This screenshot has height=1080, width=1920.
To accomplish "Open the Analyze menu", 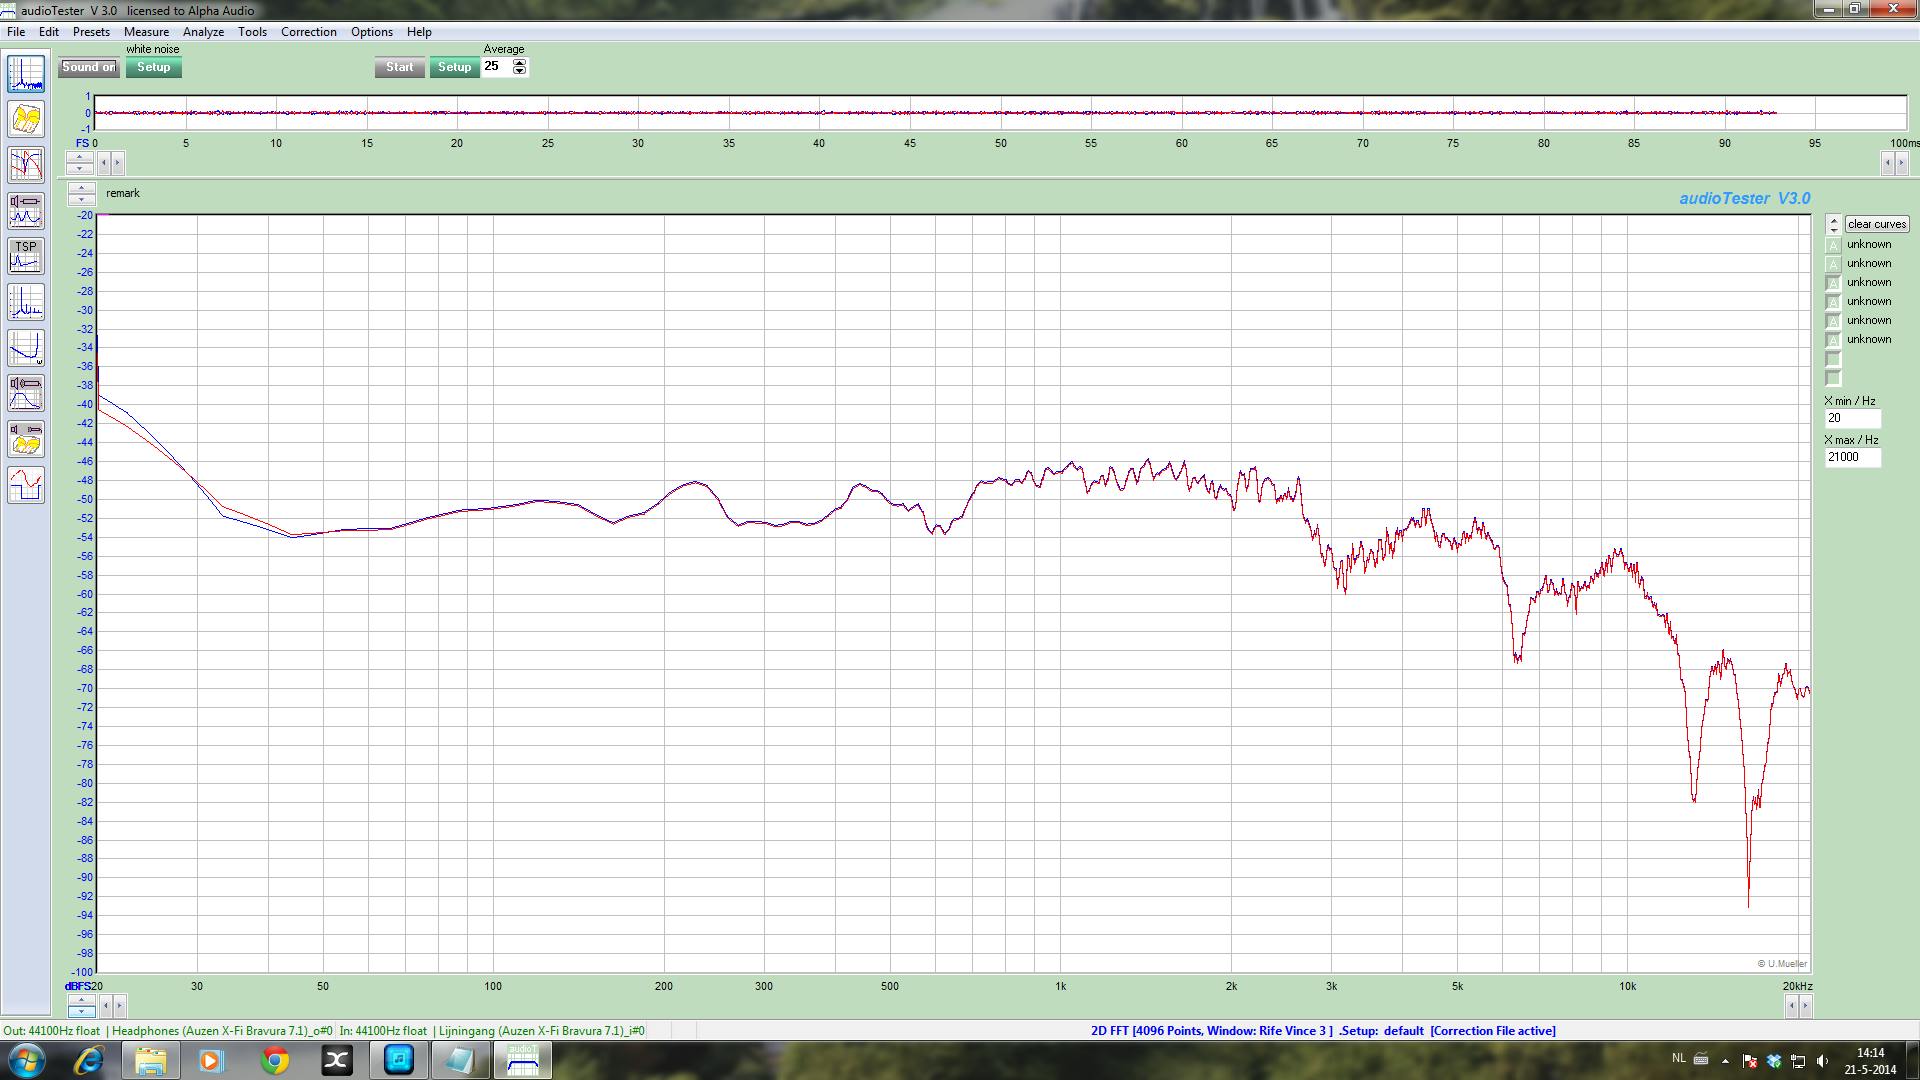I will [203, 32].
